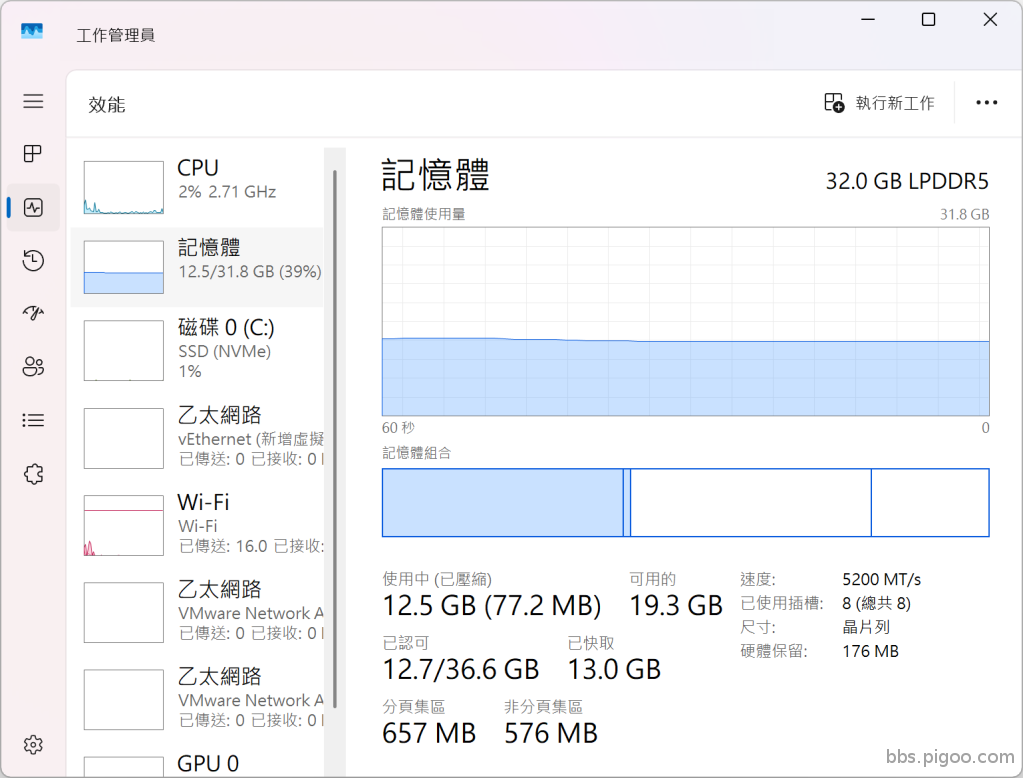Screen dimensions: 1023x778
Task: Select the first VMware Network 乙太網路 item
Action: click(197, 612)
